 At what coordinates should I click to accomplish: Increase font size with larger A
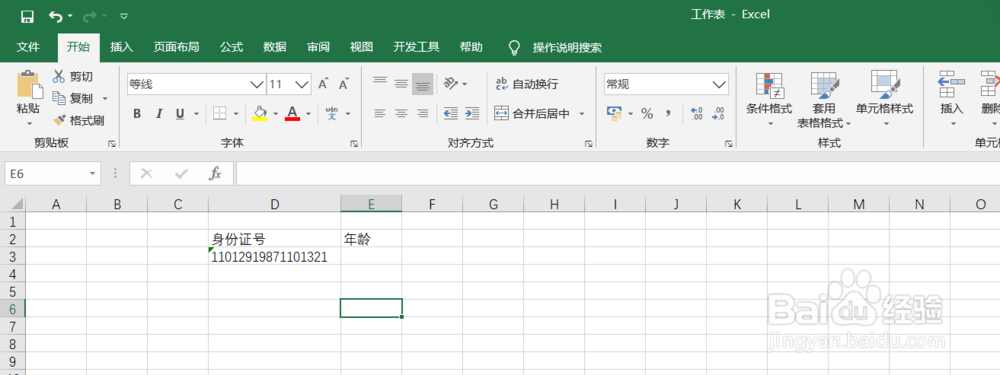coord(323,84)
